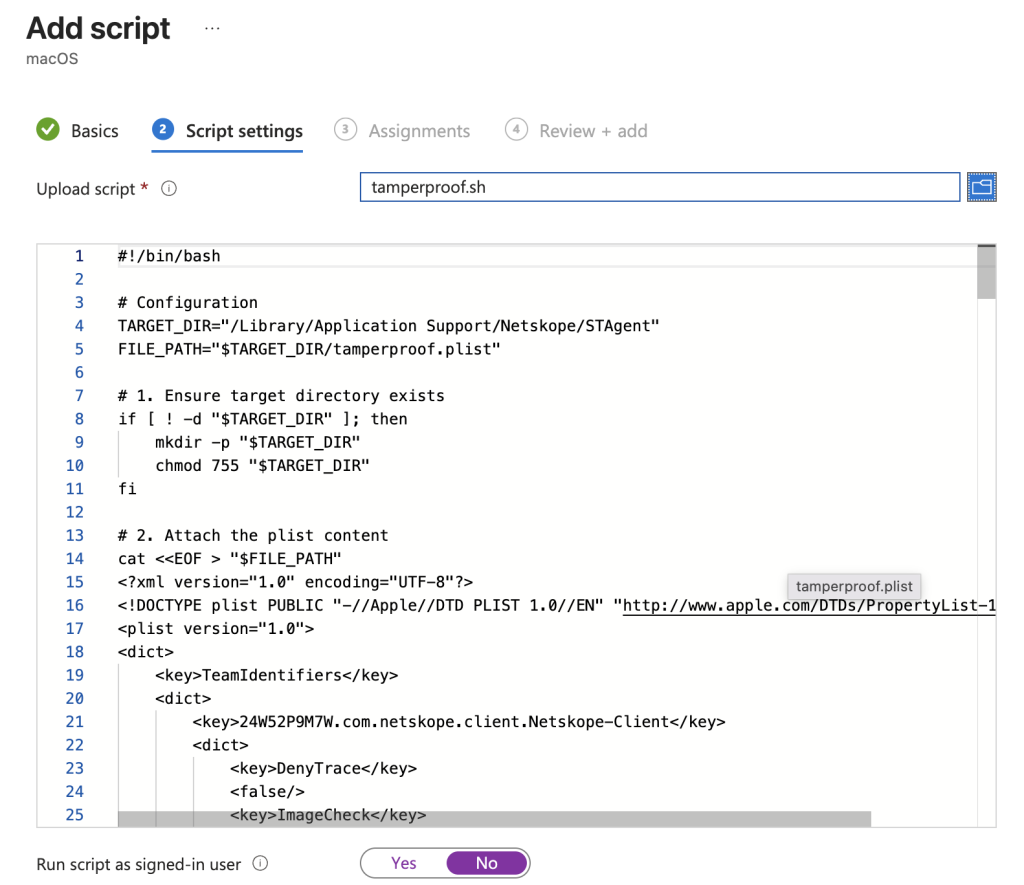Click the 24W52P9M7W.com.netskope.client key line
Image resolution: width=1024 pixels, height=885 pixels.
[458, 722]
